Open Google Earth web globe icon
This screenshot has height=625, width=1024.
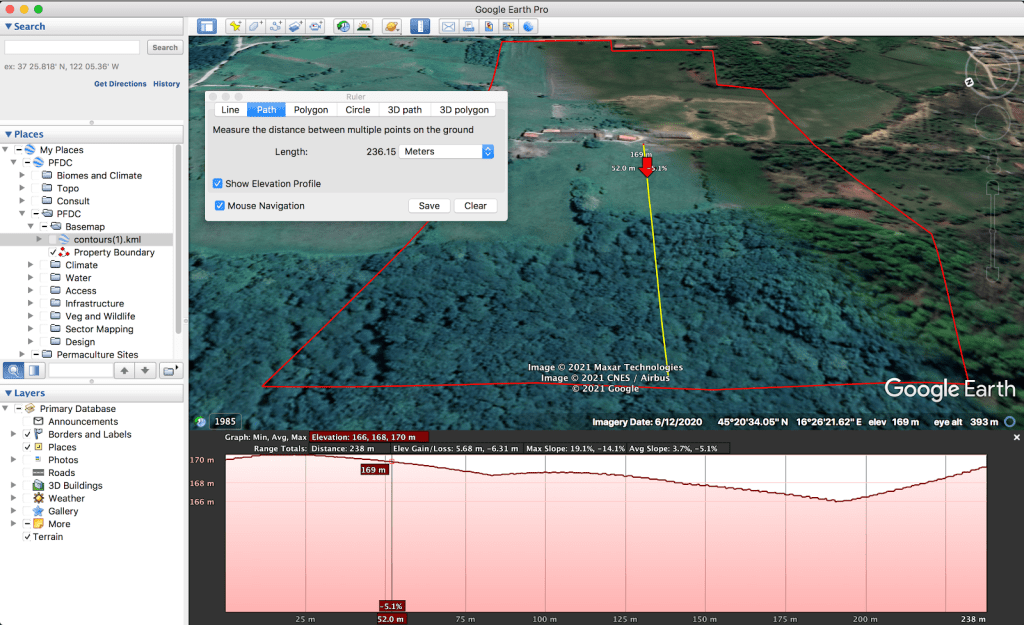[x=528, y=26]
